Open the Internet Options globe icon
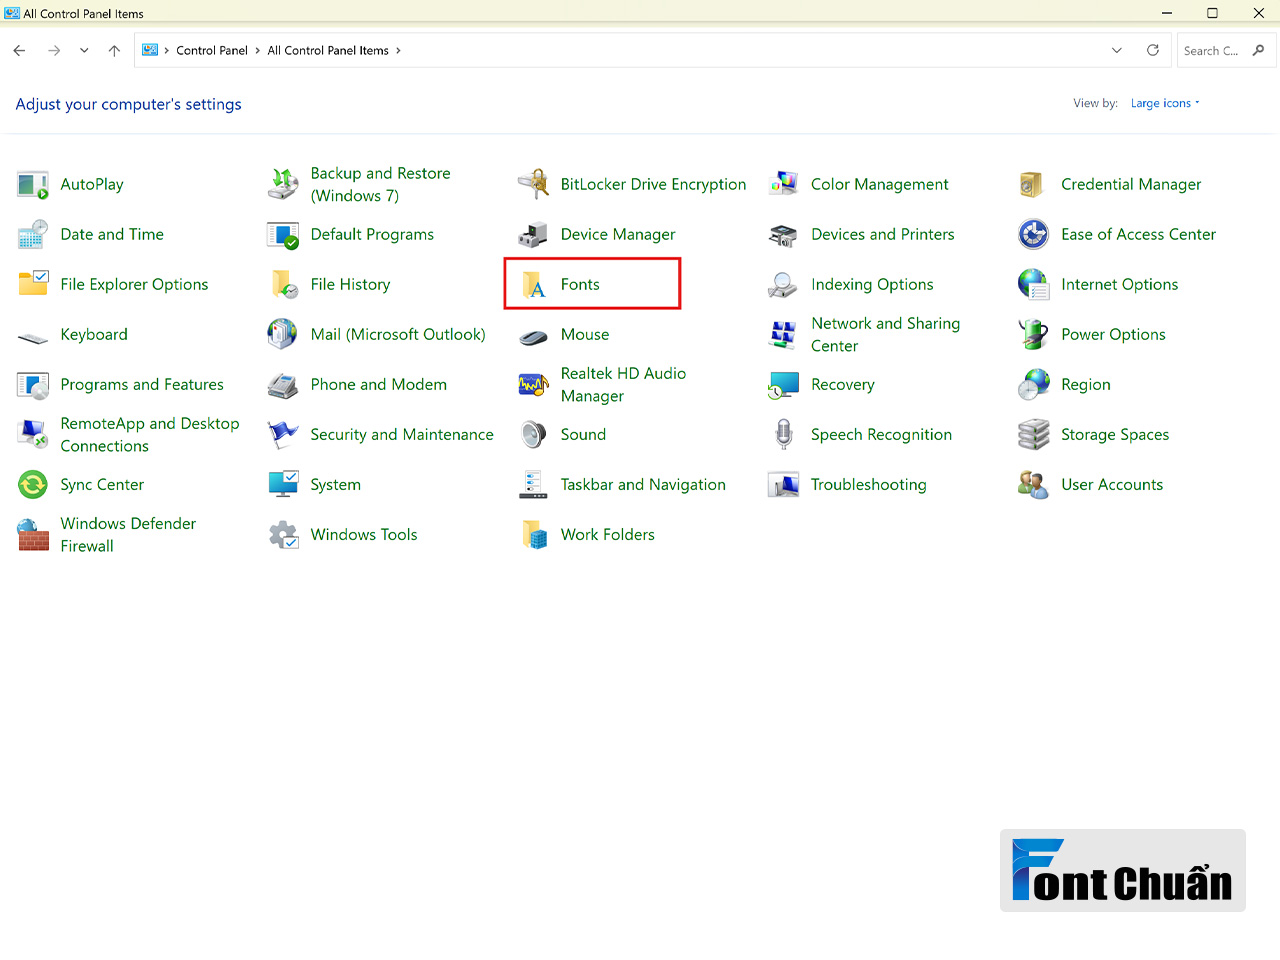Viewport: 1280px width, 960px height. (1033, 284)
